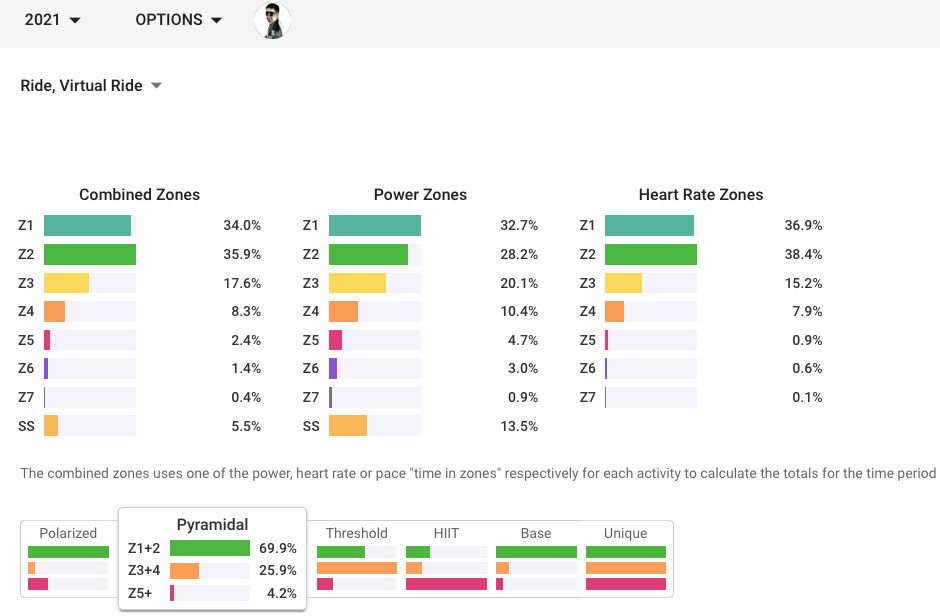
Task: Expand the OPTIONS menu
Action: (x=179, y=20)
